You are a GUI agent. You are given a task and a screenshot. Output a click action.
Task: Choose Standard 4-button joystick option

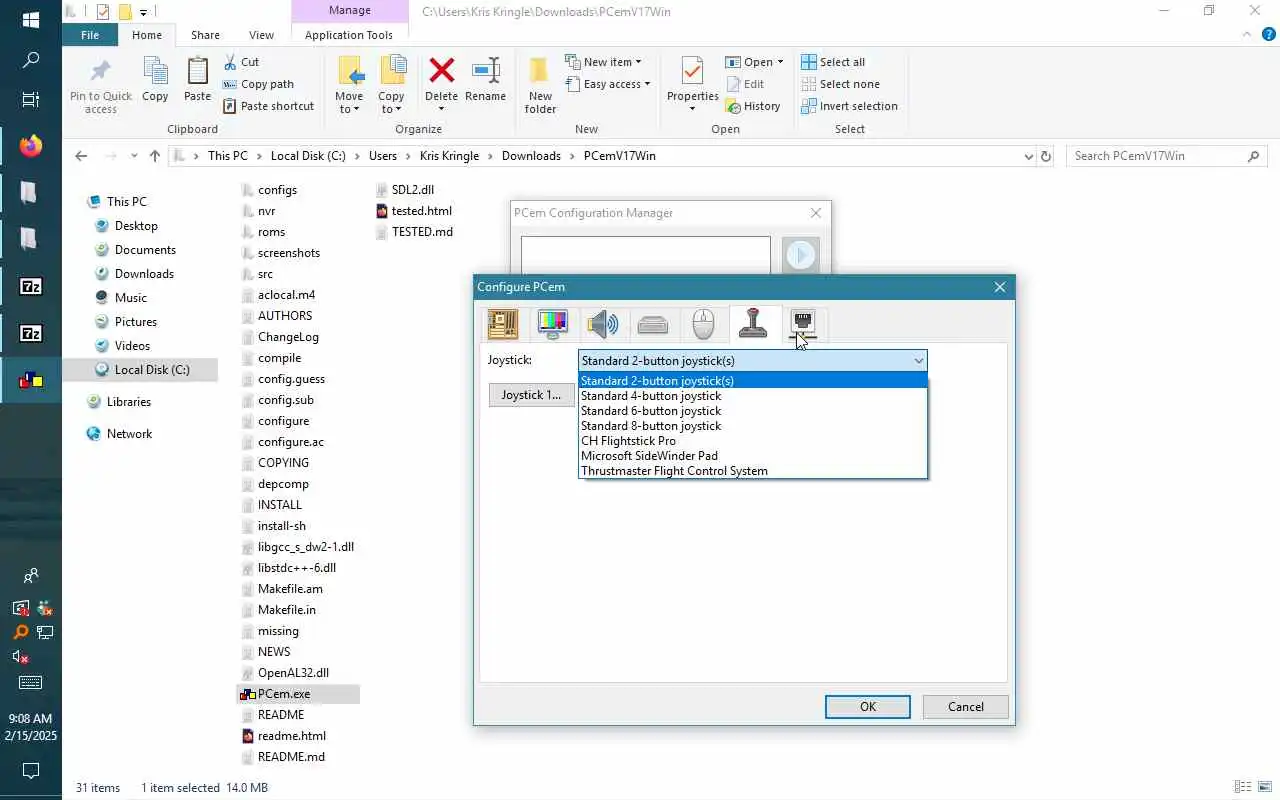point(753,396)
